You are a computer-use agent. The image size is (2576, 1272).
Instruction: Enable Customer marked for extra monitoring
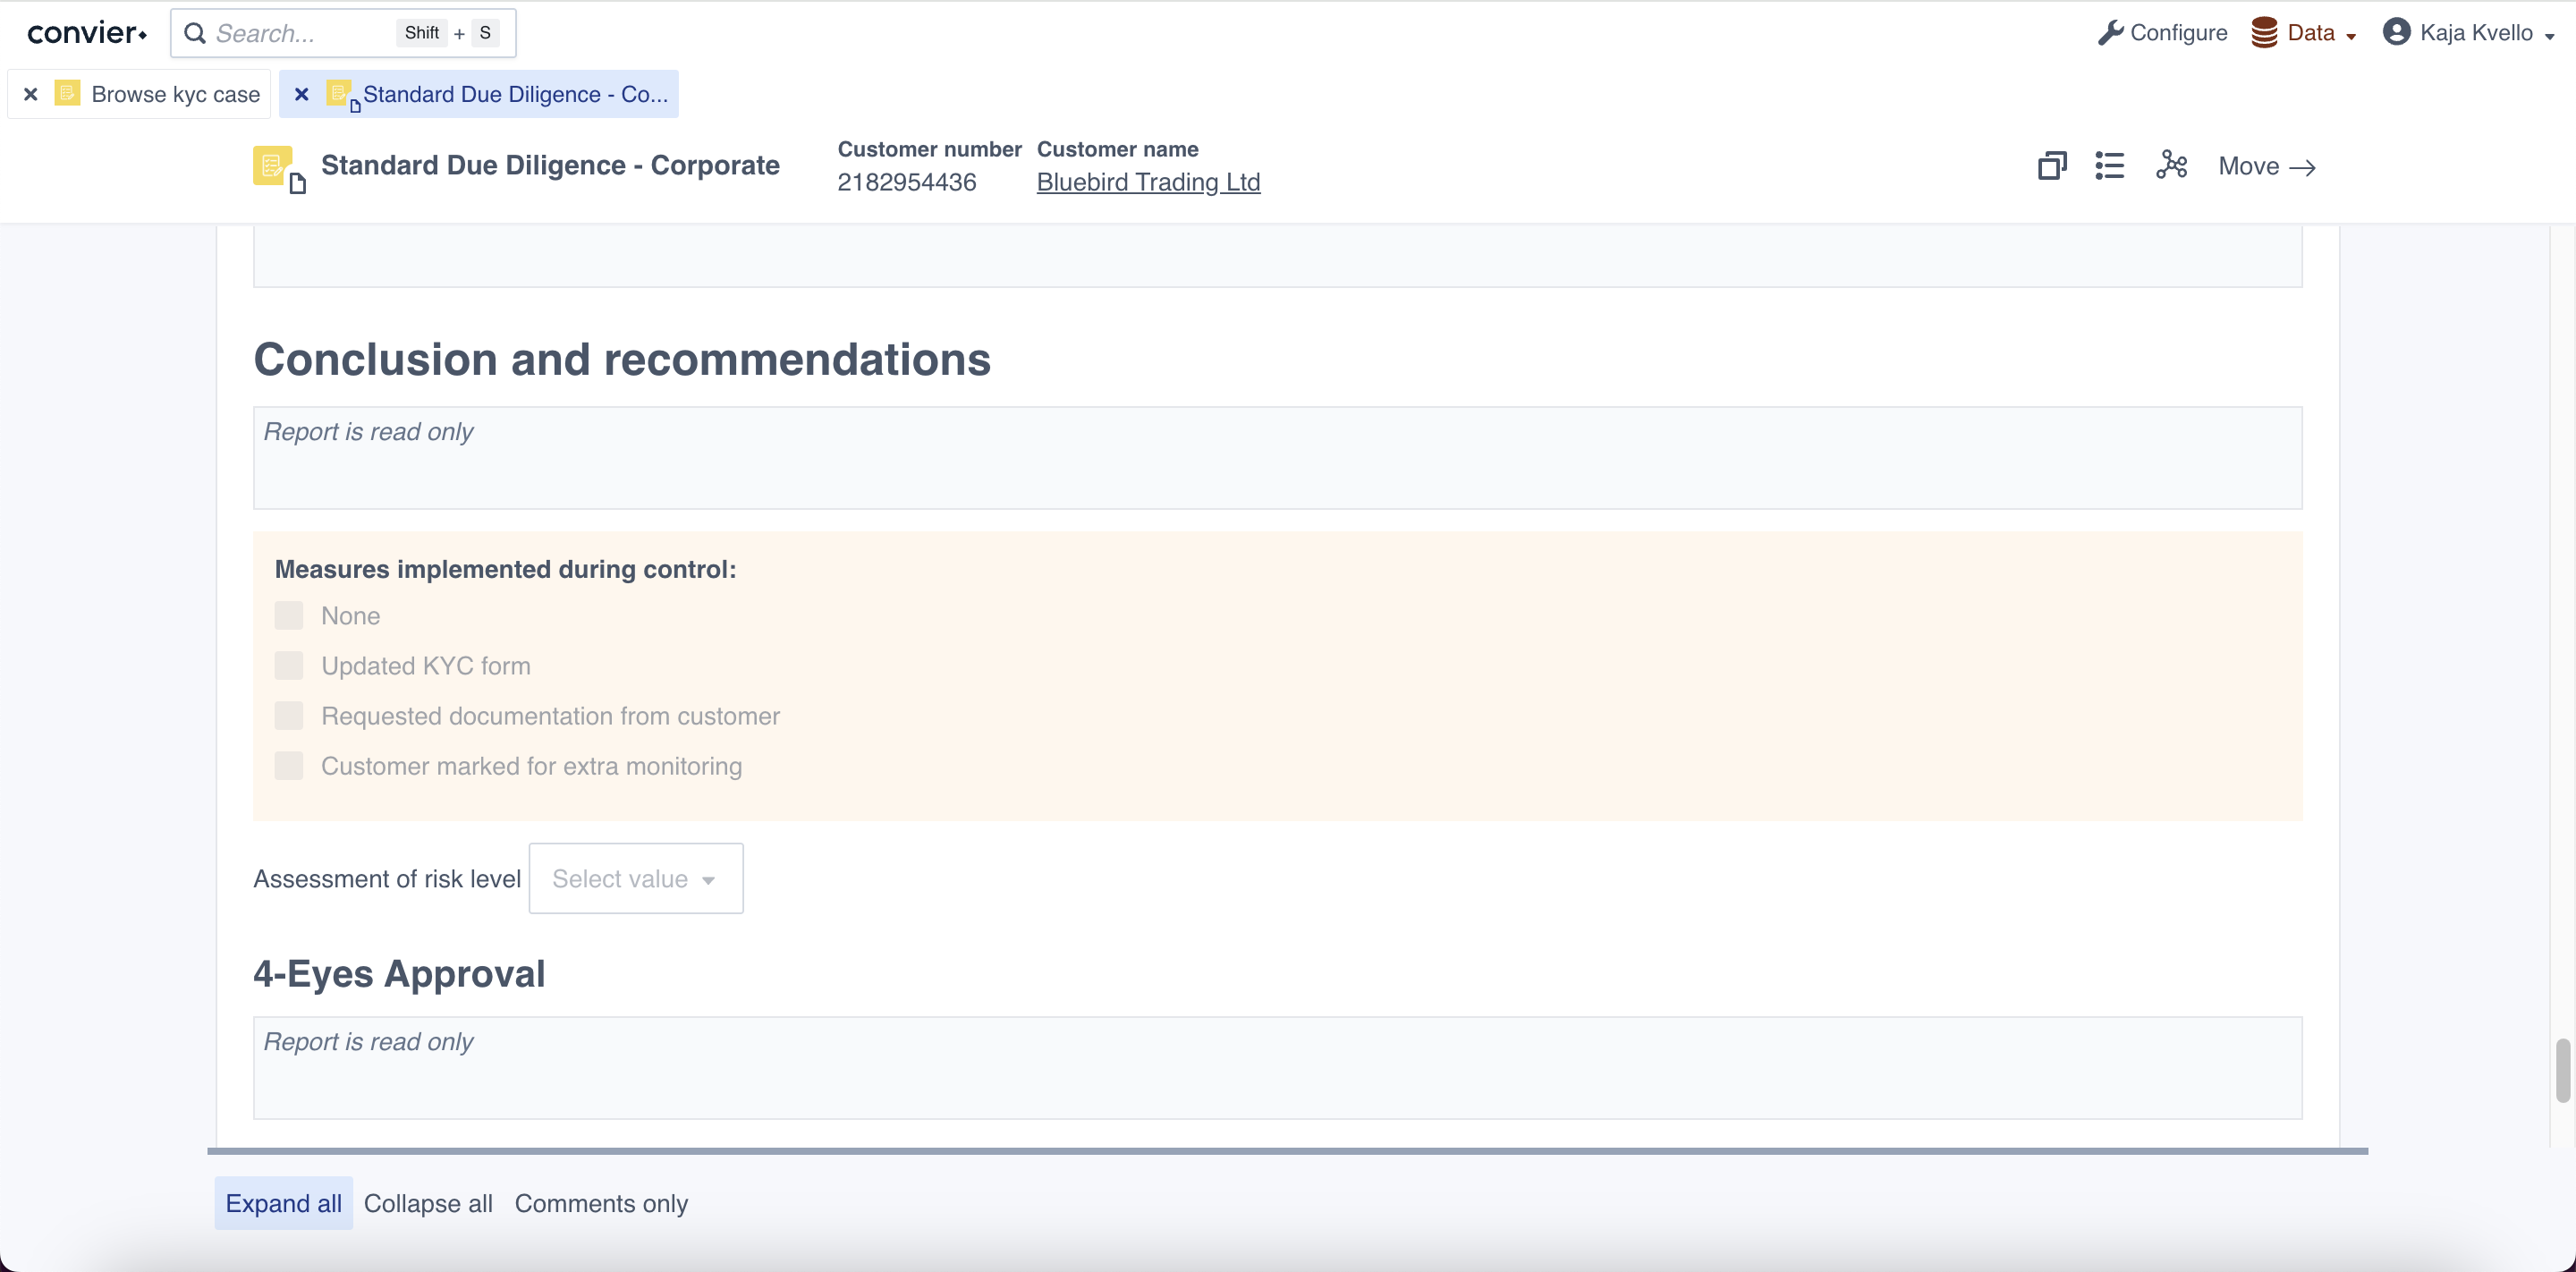point(289,766)
